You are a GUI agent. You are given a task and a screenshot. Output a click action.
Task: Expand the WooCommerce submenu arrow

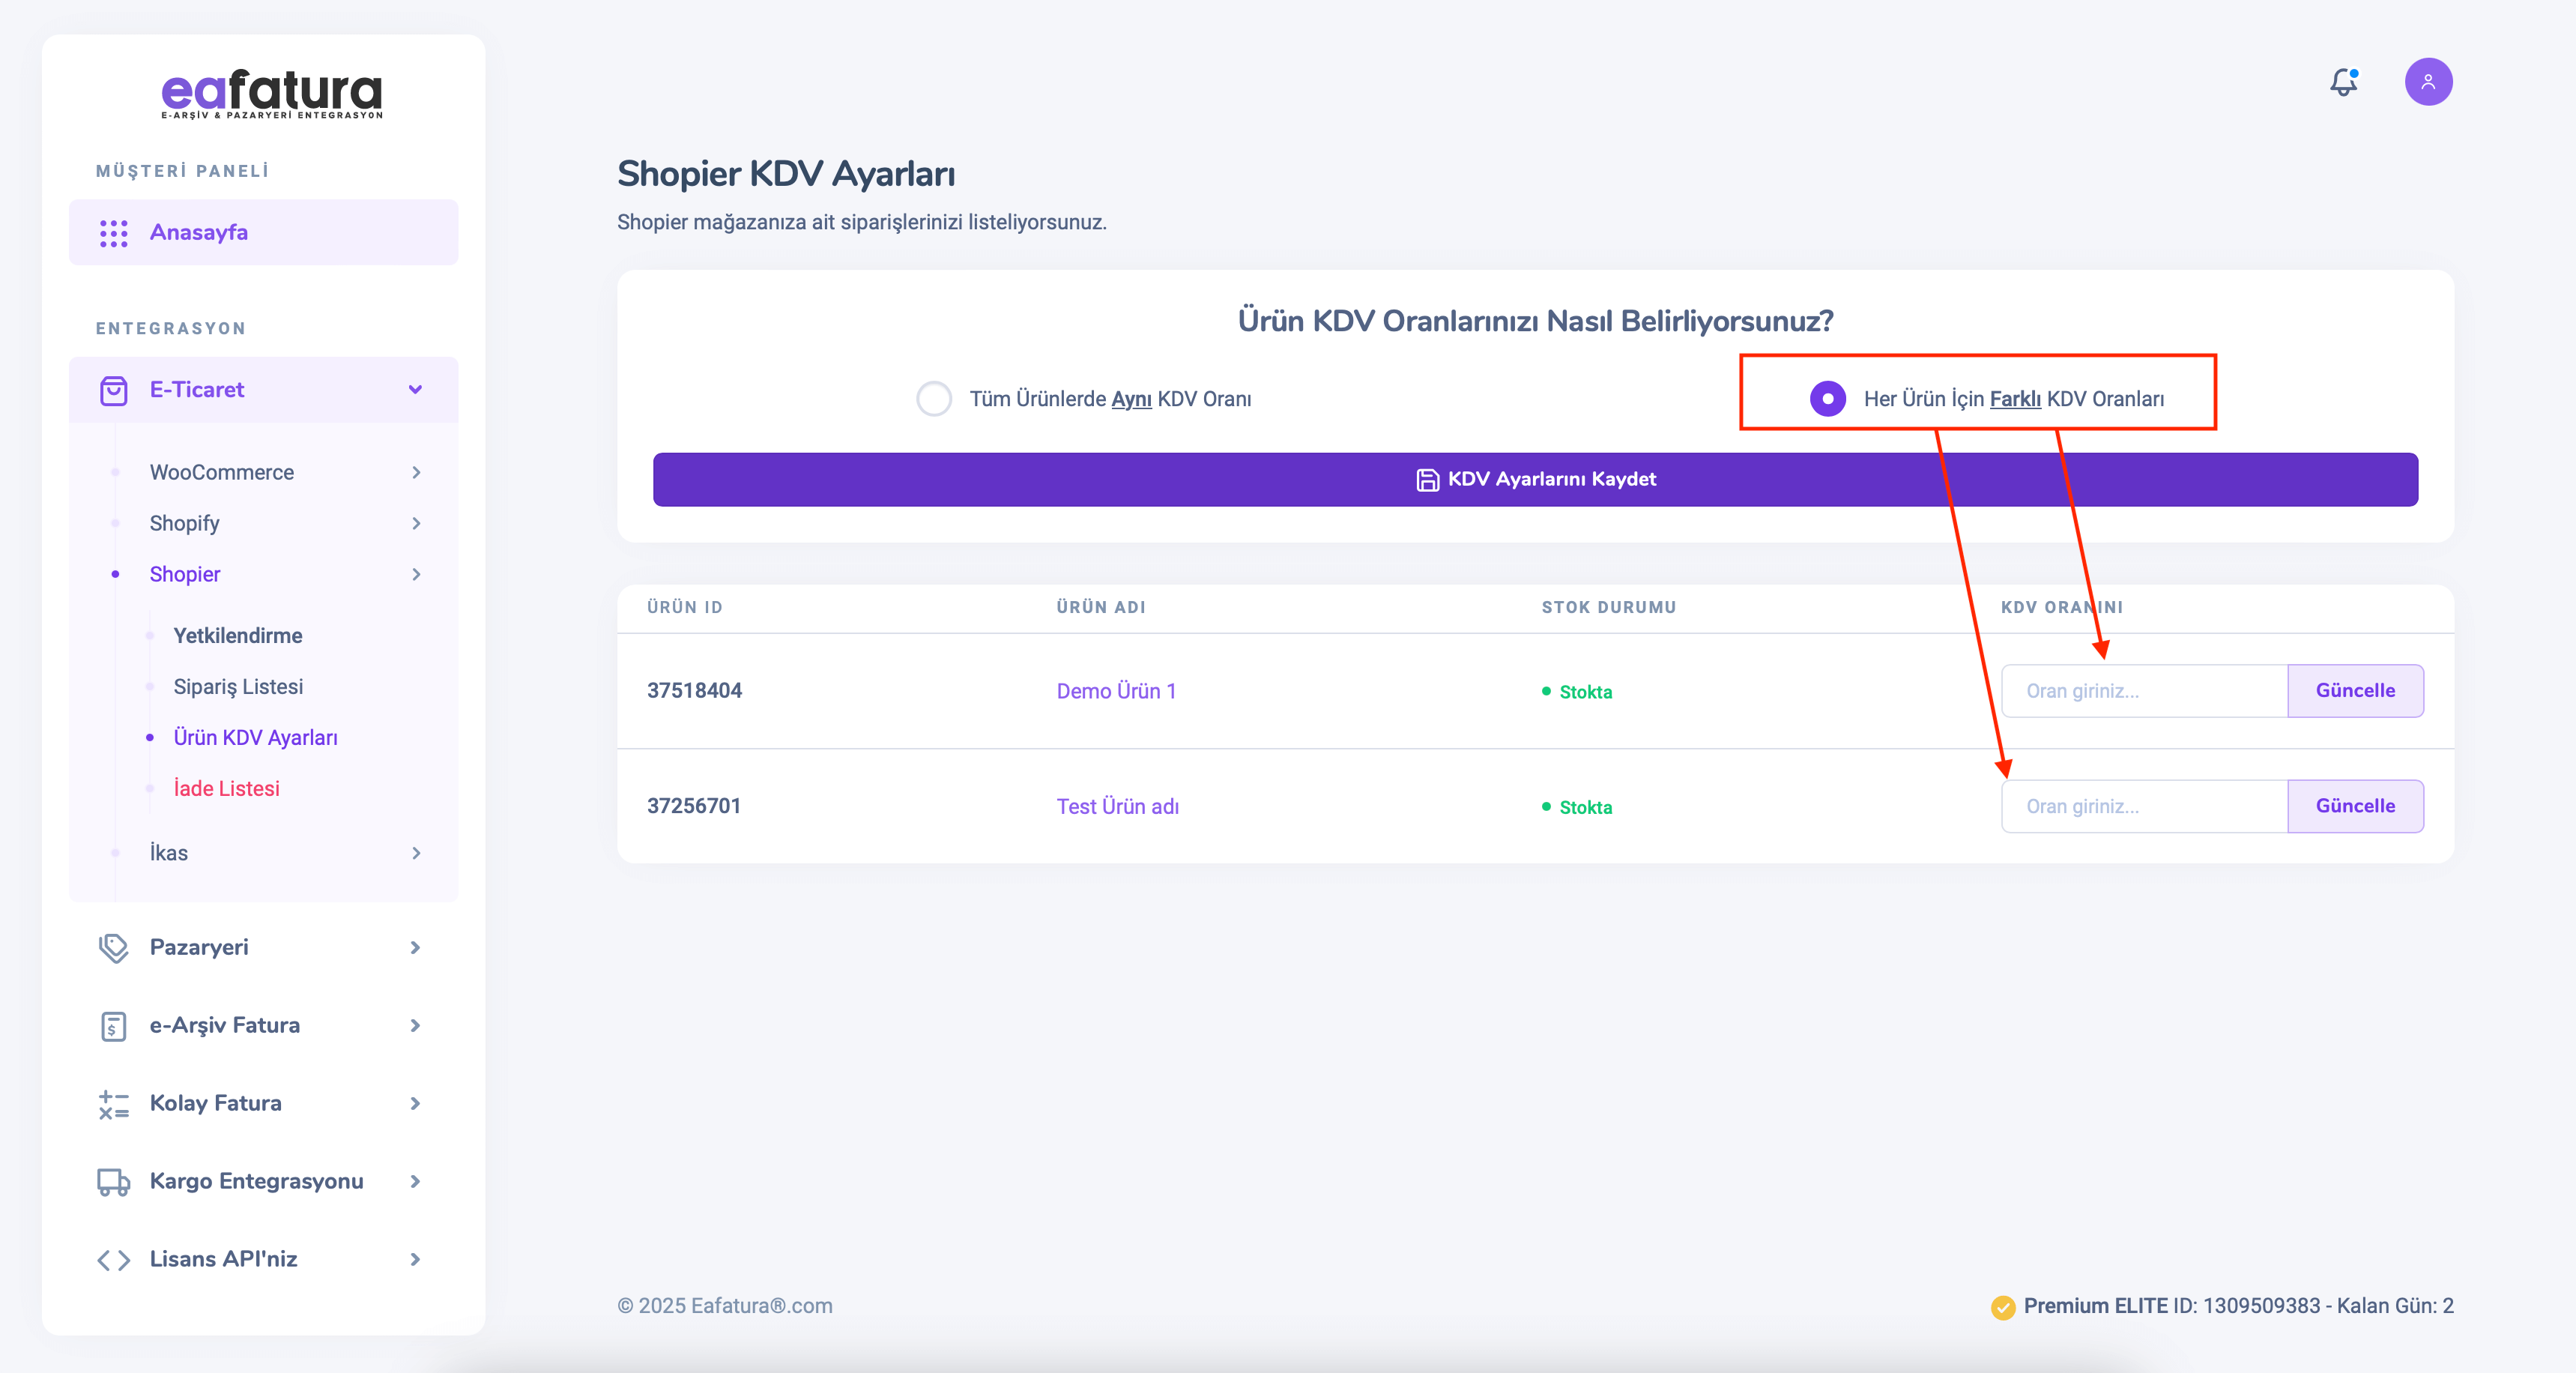[416, 472]
